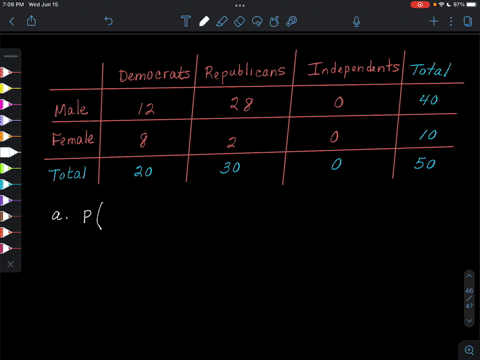The height and width of the screenshot is (360, 480).
Task: Grab the palette handle bar
Action: pos(11,56)
